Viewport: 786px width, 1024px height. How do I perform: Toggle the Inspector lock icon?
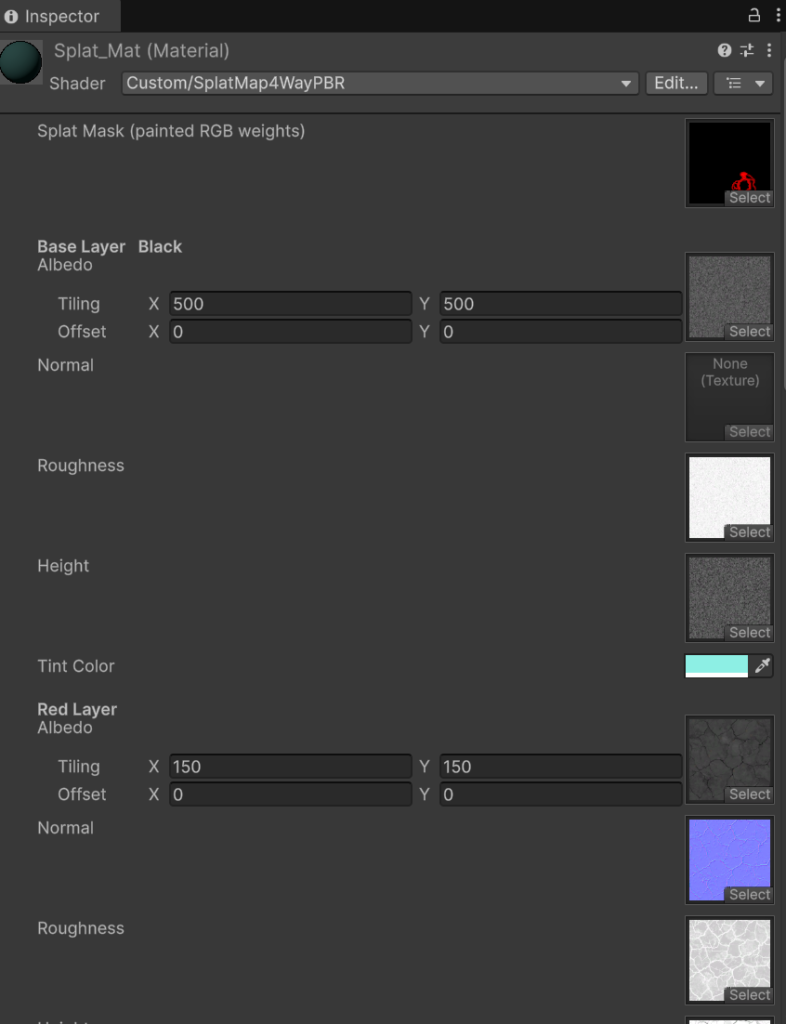[754, 16]
